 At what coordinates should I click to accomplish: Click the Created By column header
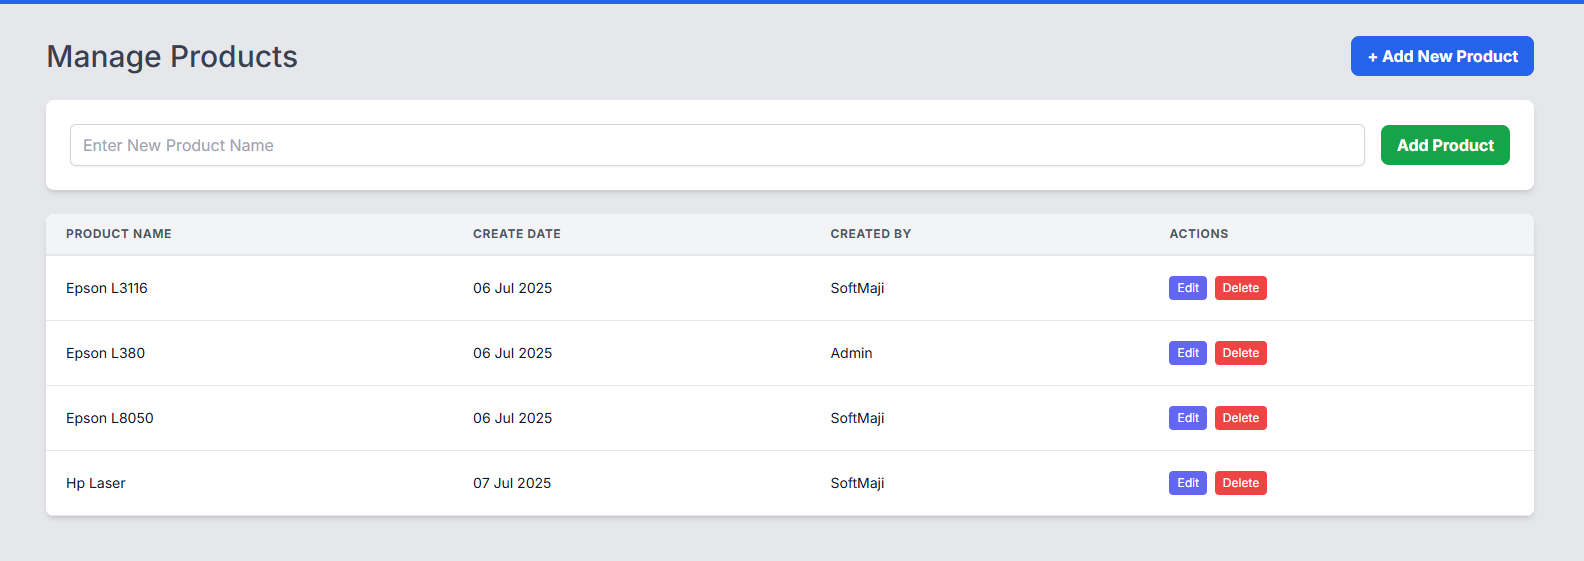(870, 234)
